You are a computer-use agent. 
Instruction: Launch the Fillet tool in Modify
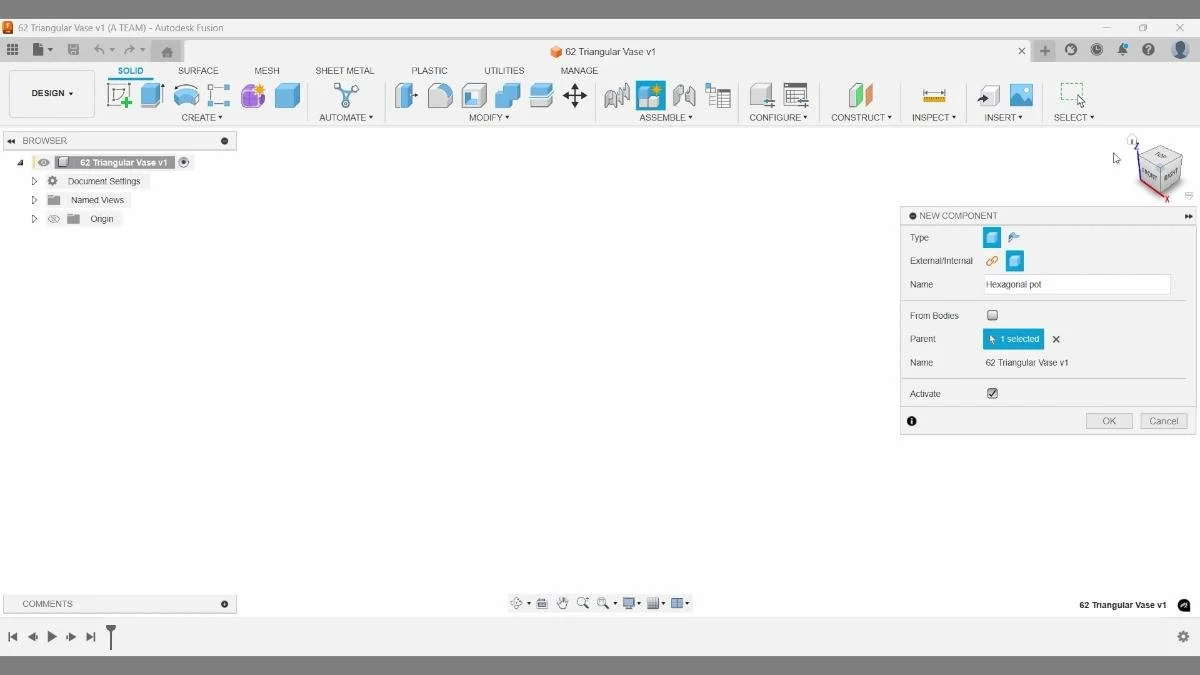click(440, 95)
